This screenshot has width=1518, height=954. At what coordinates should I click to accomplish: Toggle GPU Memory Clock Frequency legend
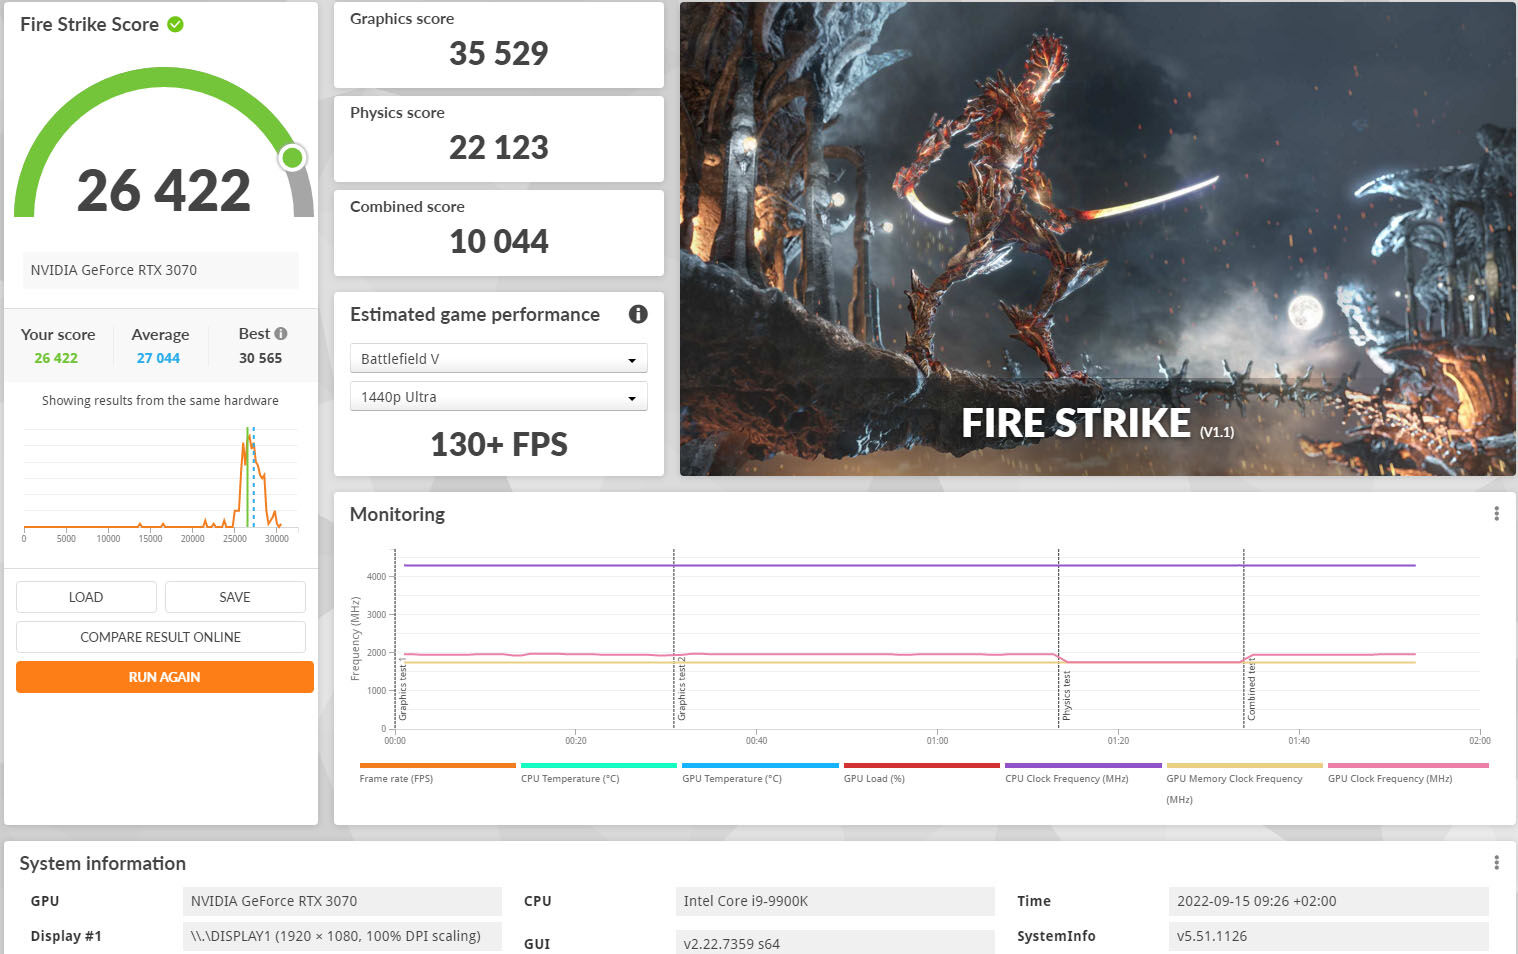coord(1244,783)
